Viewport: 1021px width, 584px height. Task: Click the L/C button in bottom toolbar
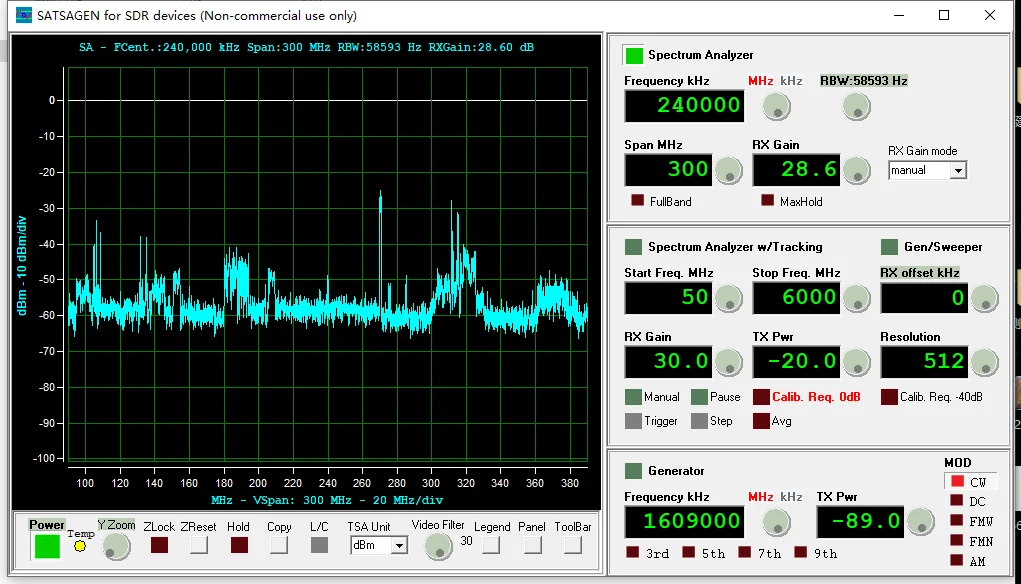tap(317, 546)
